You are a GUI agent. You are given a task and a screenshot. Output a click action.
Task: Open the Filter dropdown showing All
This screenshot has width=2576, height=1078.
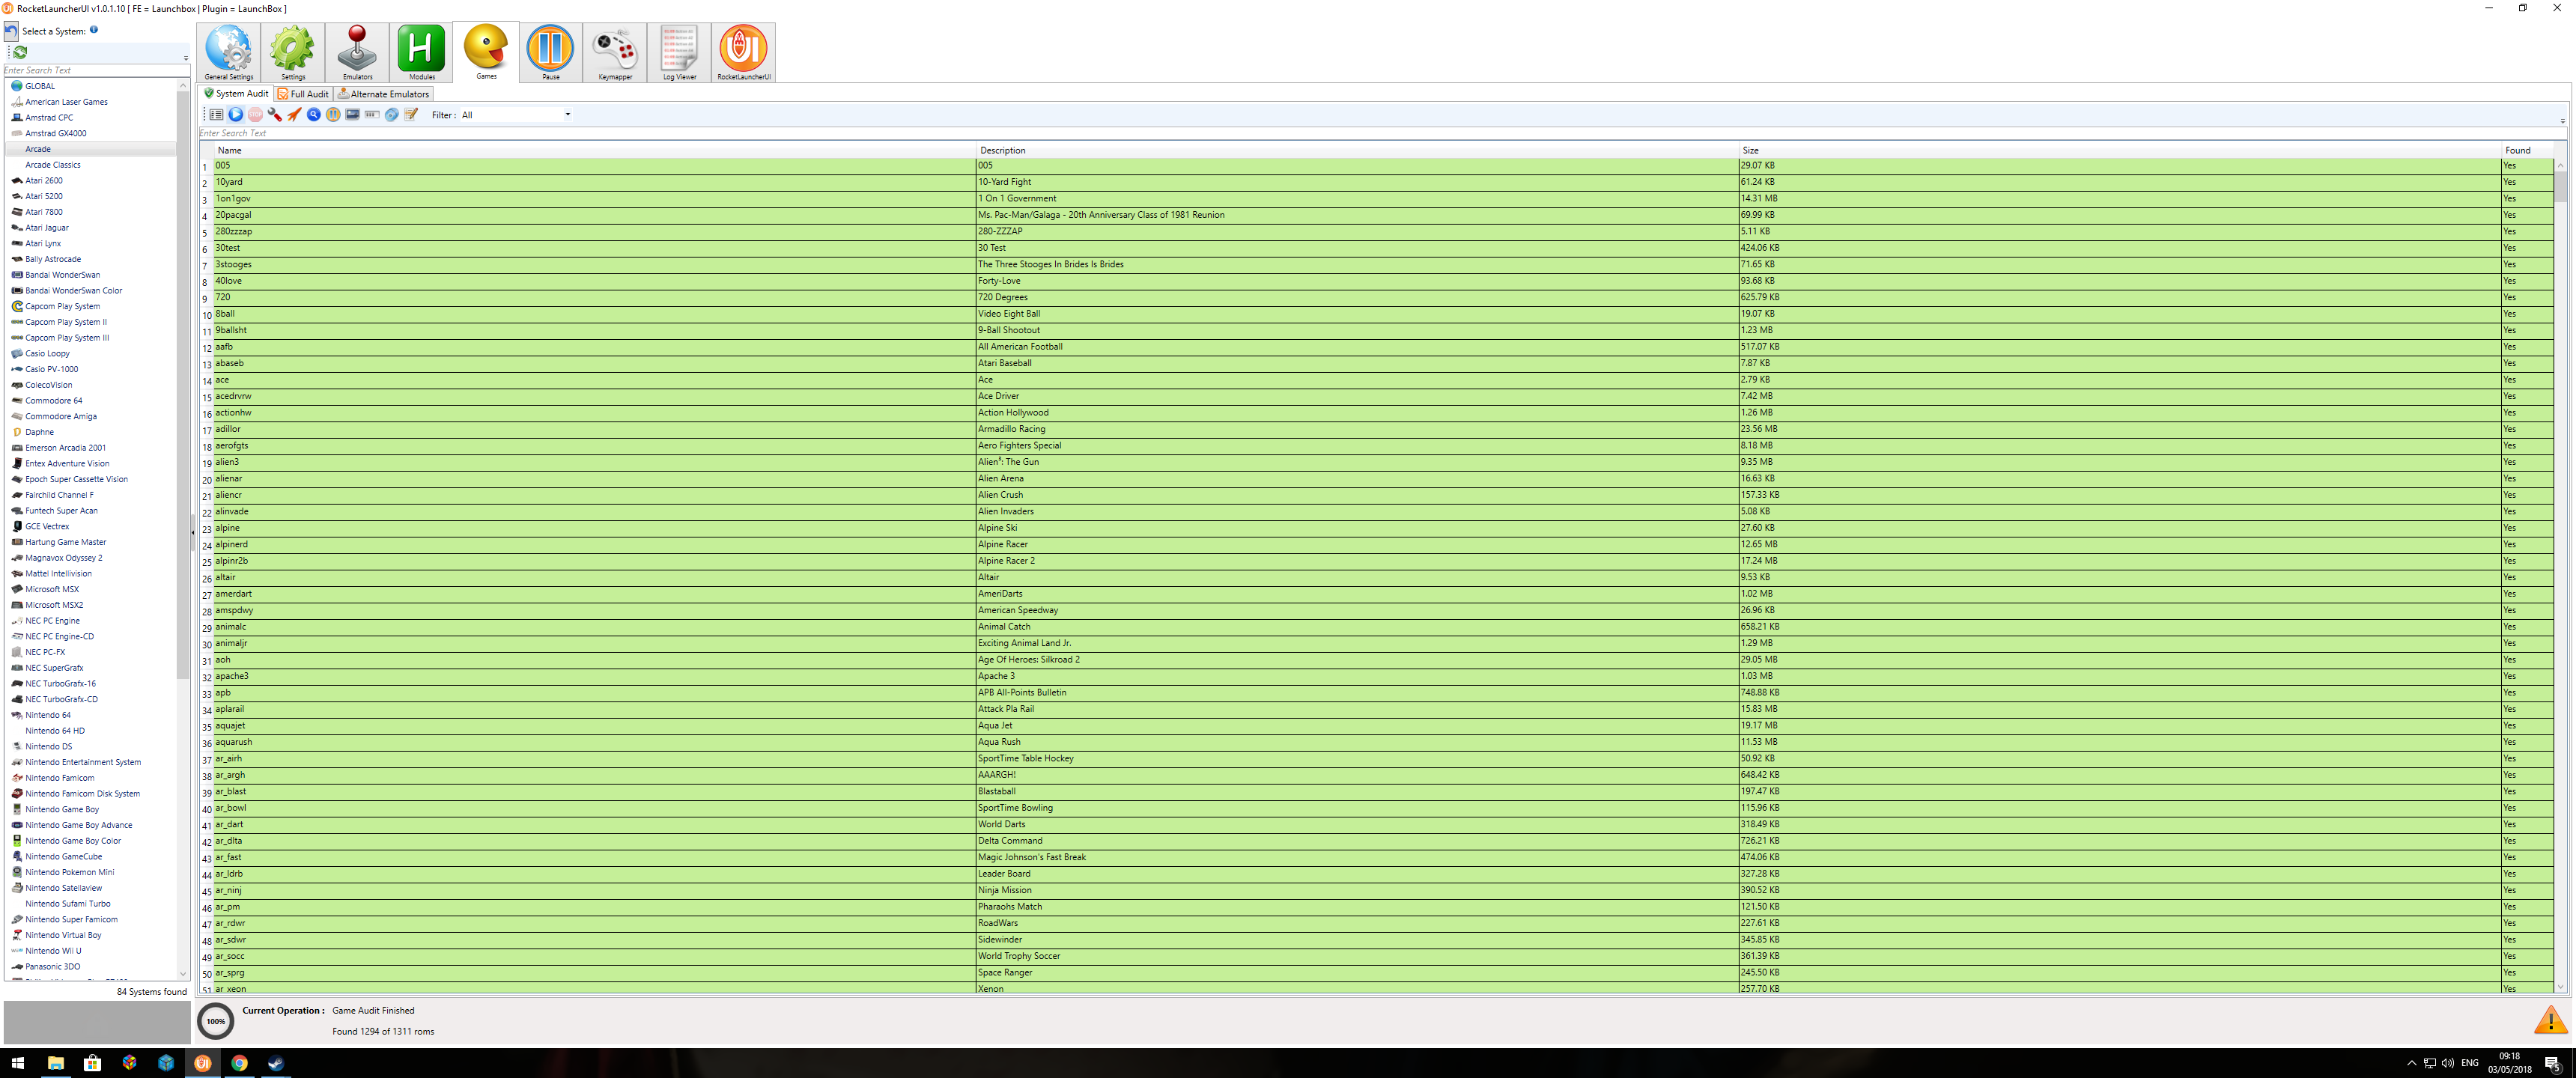coord(516,115)
